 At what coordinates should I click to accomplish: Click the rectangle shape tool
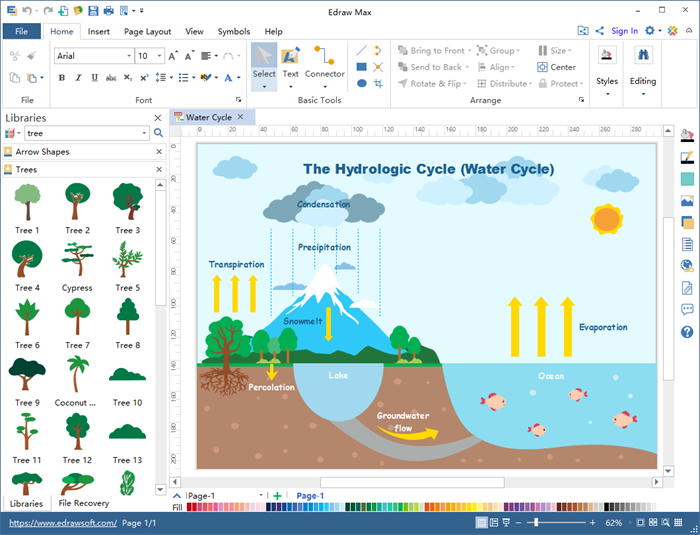tap(361, 67)
